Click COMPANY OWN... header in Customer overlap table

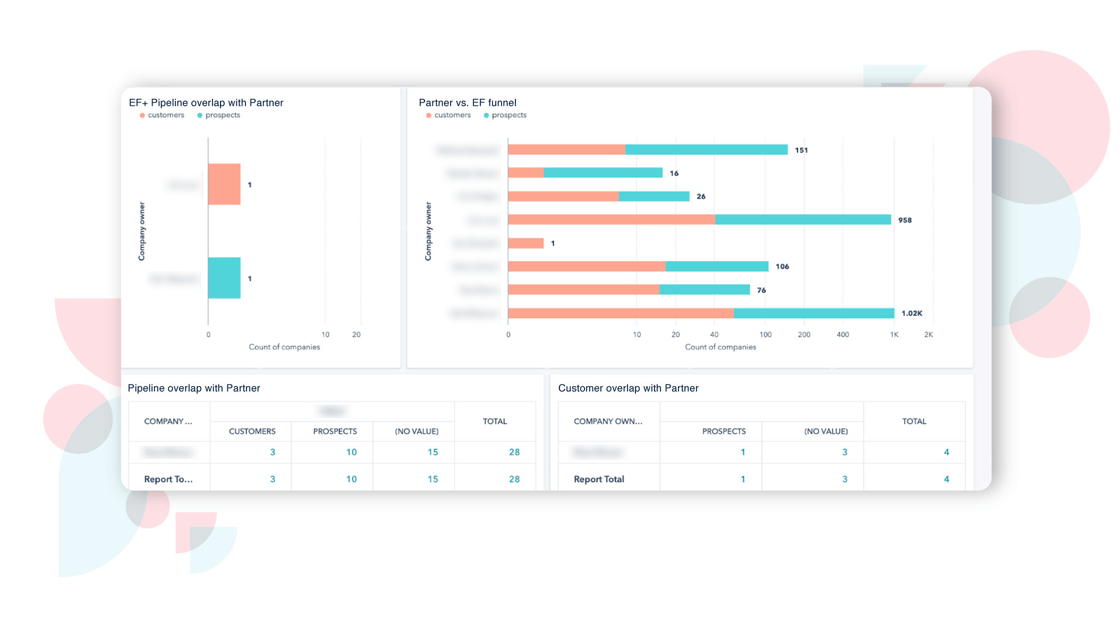(x=608, y=422)
